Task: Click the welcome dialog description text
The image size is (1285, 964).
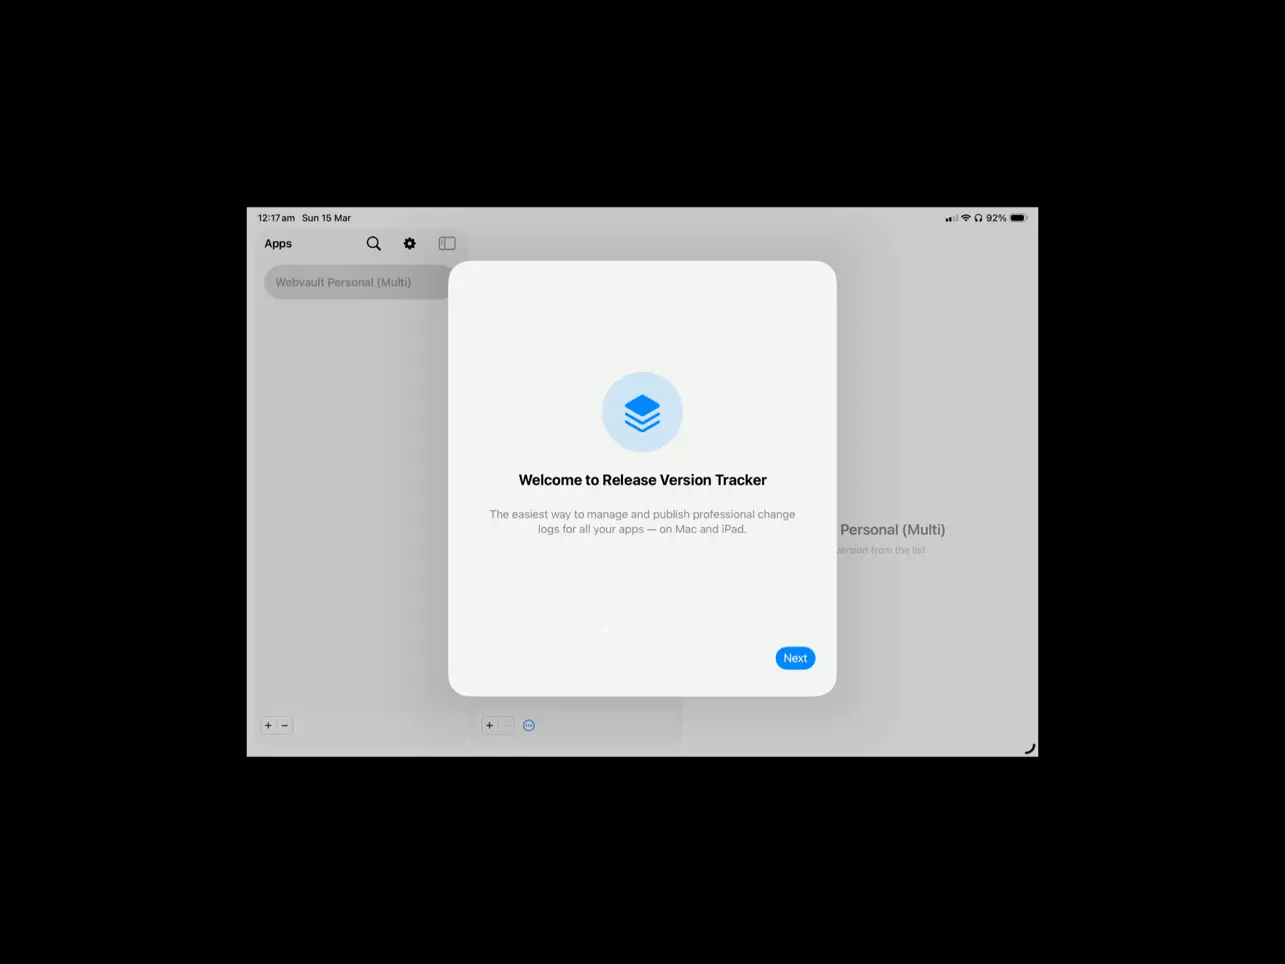Action: (642, 521)
